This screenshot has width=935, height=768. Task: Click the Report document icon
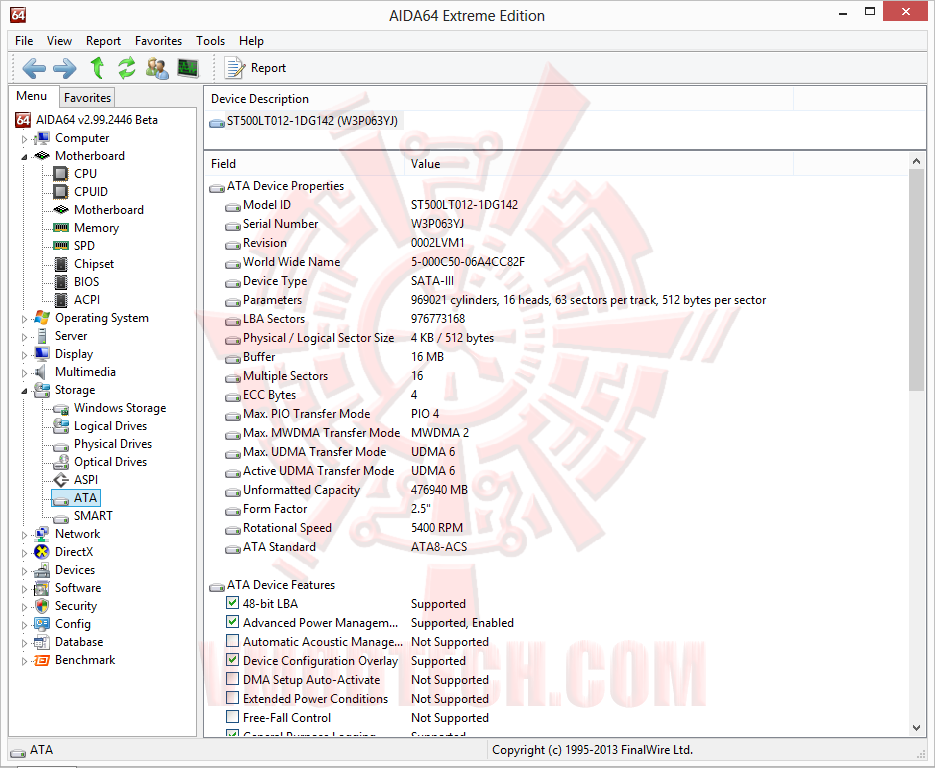point(234,68)
